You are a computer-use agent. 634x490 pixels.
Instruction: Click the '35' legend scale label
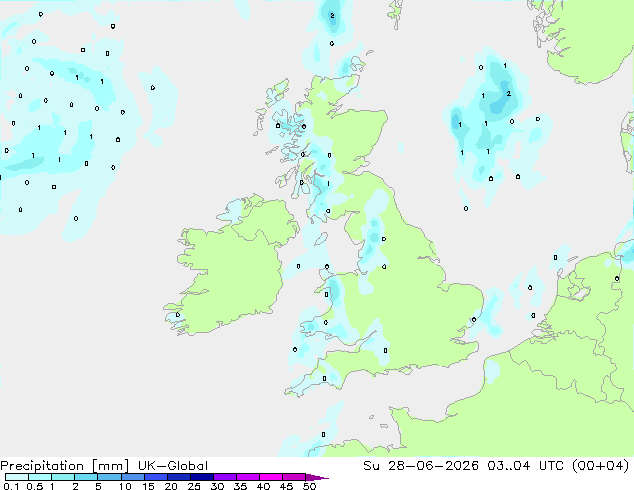240,486
